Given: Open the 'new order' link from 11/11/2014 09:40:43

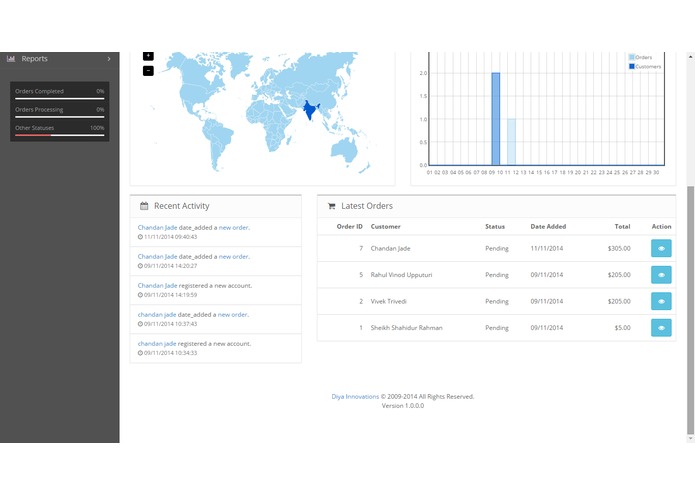Looking at the screenshot, I should (x=234, y=227).
